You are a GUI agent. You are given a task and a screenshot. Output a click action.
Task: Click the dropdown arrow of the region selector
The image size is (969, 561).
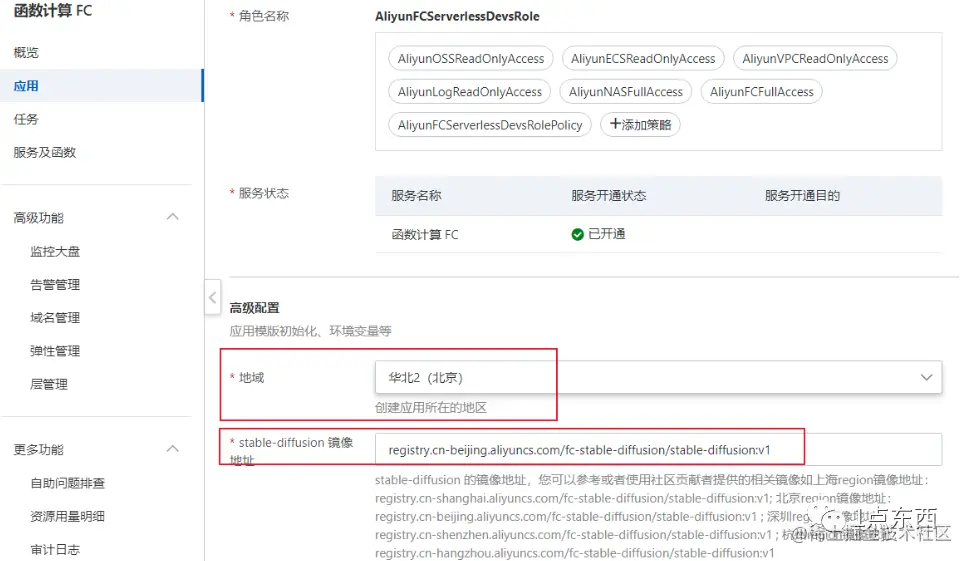(x=926, y=377)
